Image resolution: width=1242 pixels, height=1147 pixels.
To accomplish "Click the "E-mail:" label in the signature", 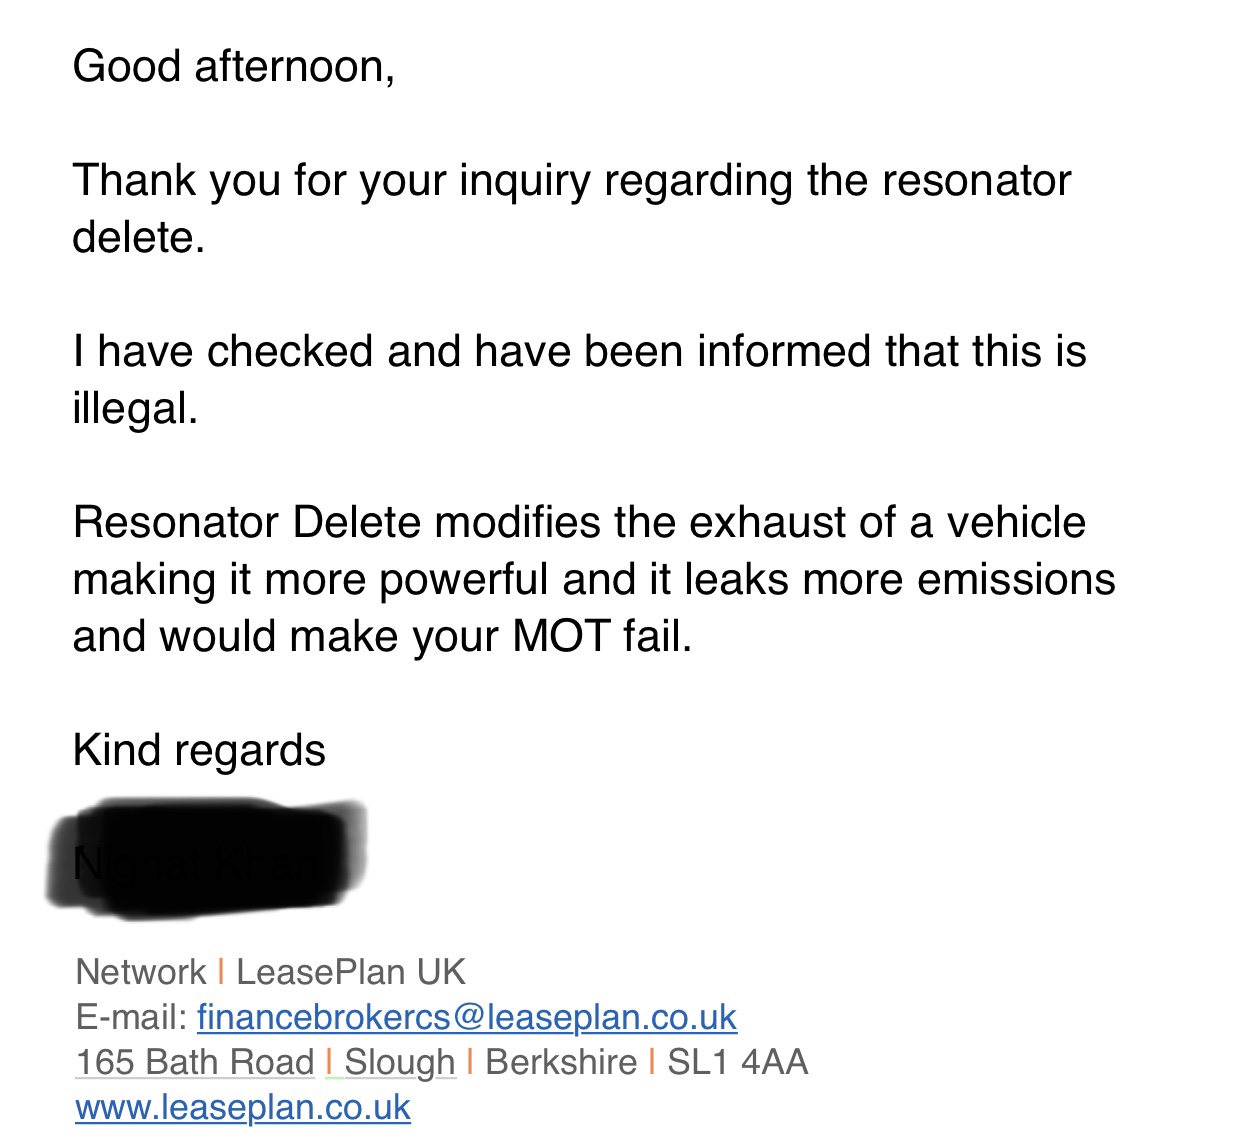I will pos(132,1017).
